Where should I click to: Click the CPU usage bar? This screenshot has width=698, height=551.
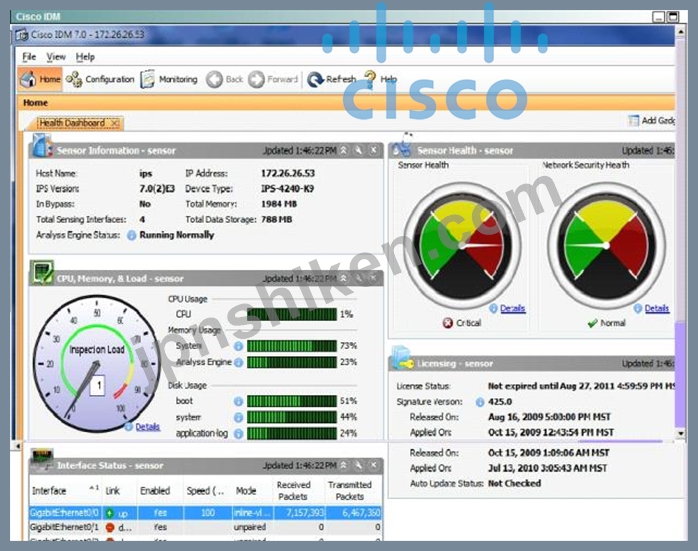click(x=292, y=314)
